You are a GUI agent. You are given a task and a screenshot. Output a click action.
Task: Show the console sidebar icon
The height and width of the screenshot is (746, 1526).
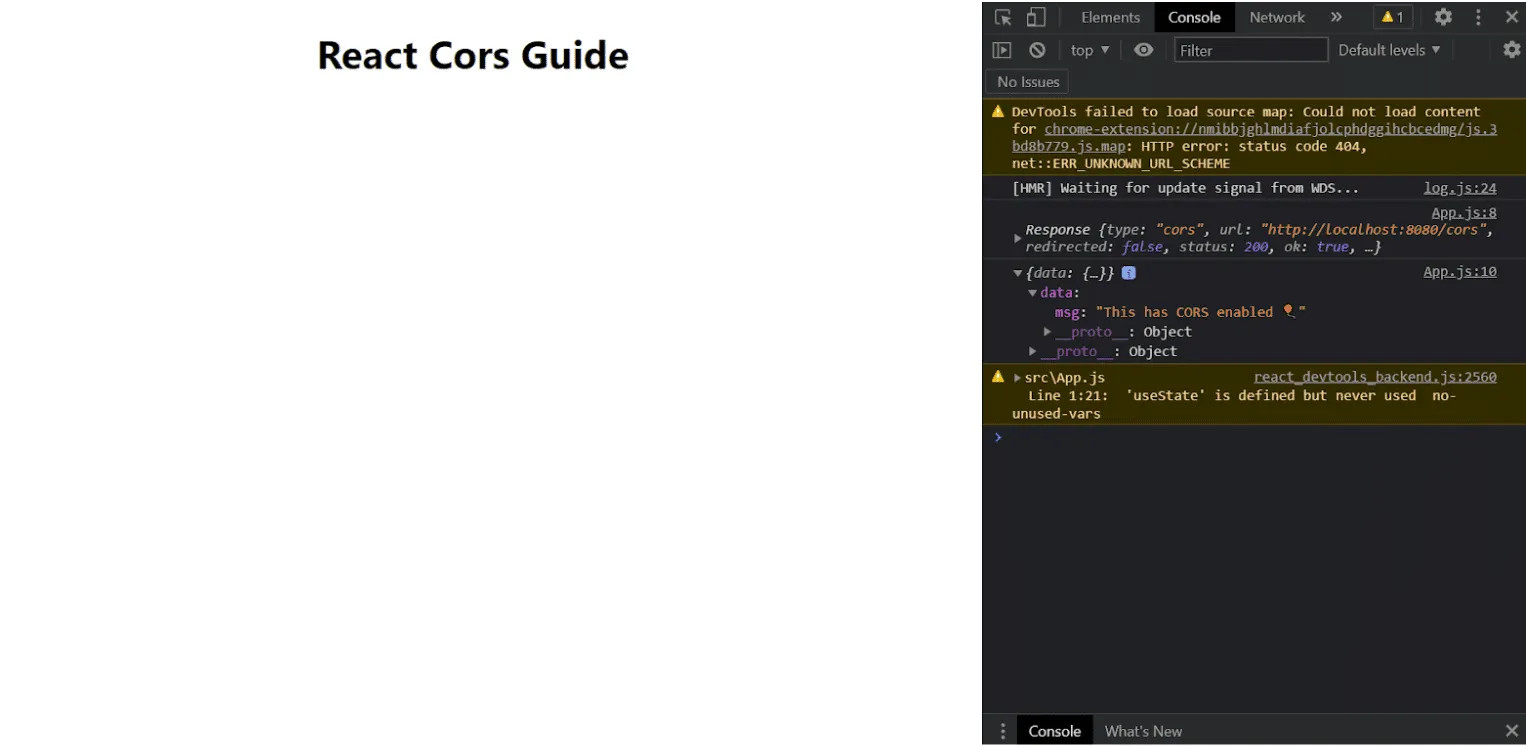point(1002,50)
